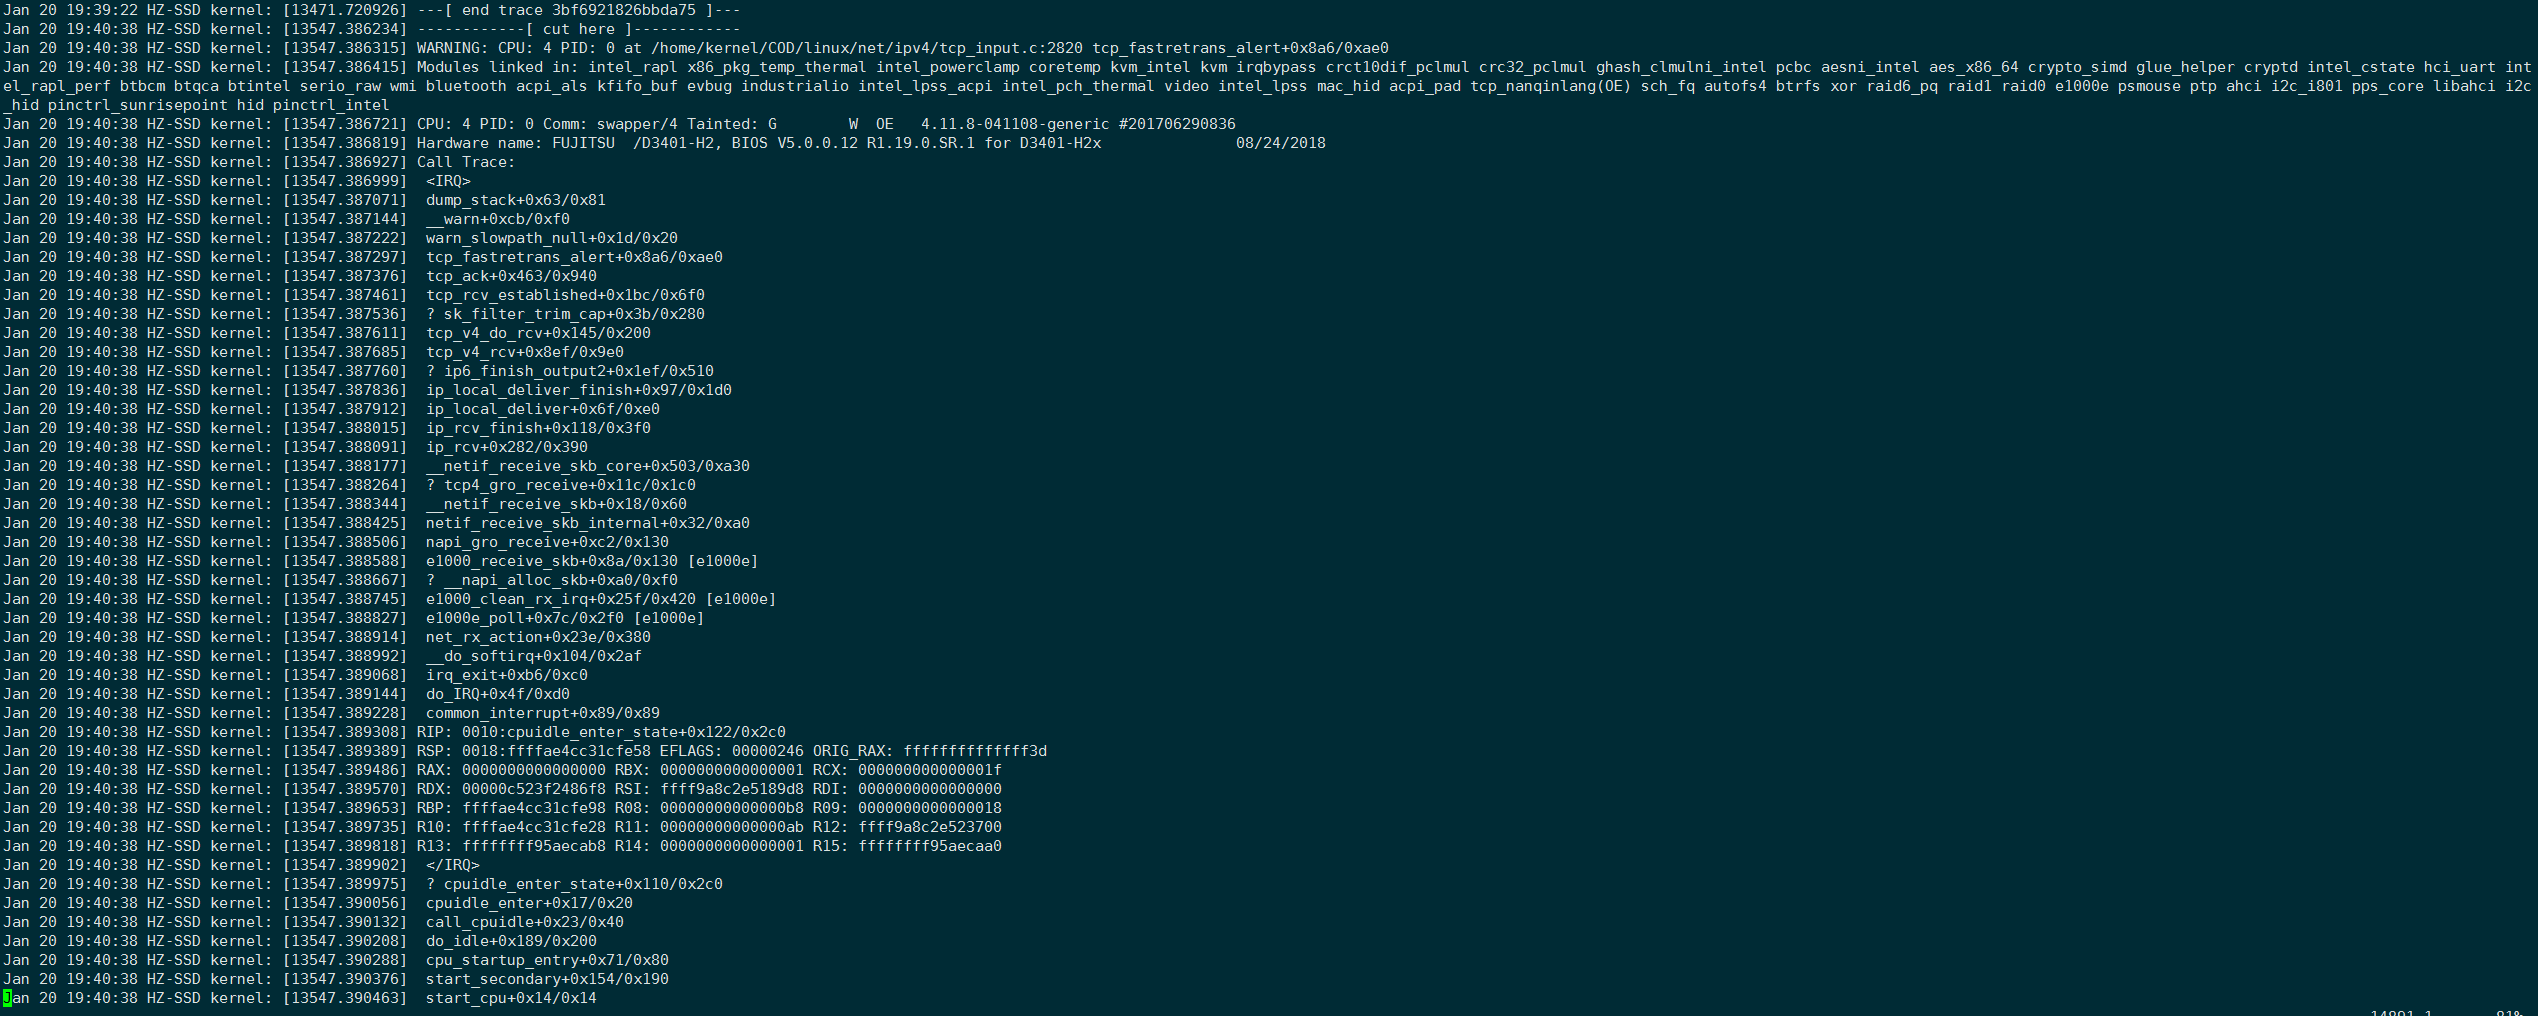
Task: Click the "cut here" marker line
Action: 578,29
